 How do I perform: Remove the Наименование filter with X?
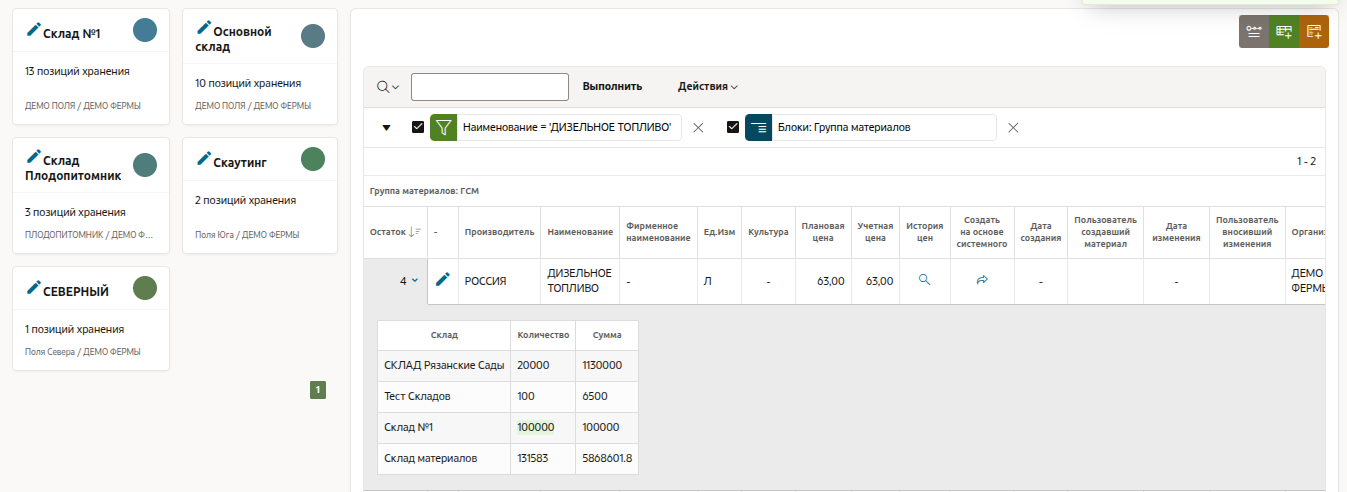[699, 128]
